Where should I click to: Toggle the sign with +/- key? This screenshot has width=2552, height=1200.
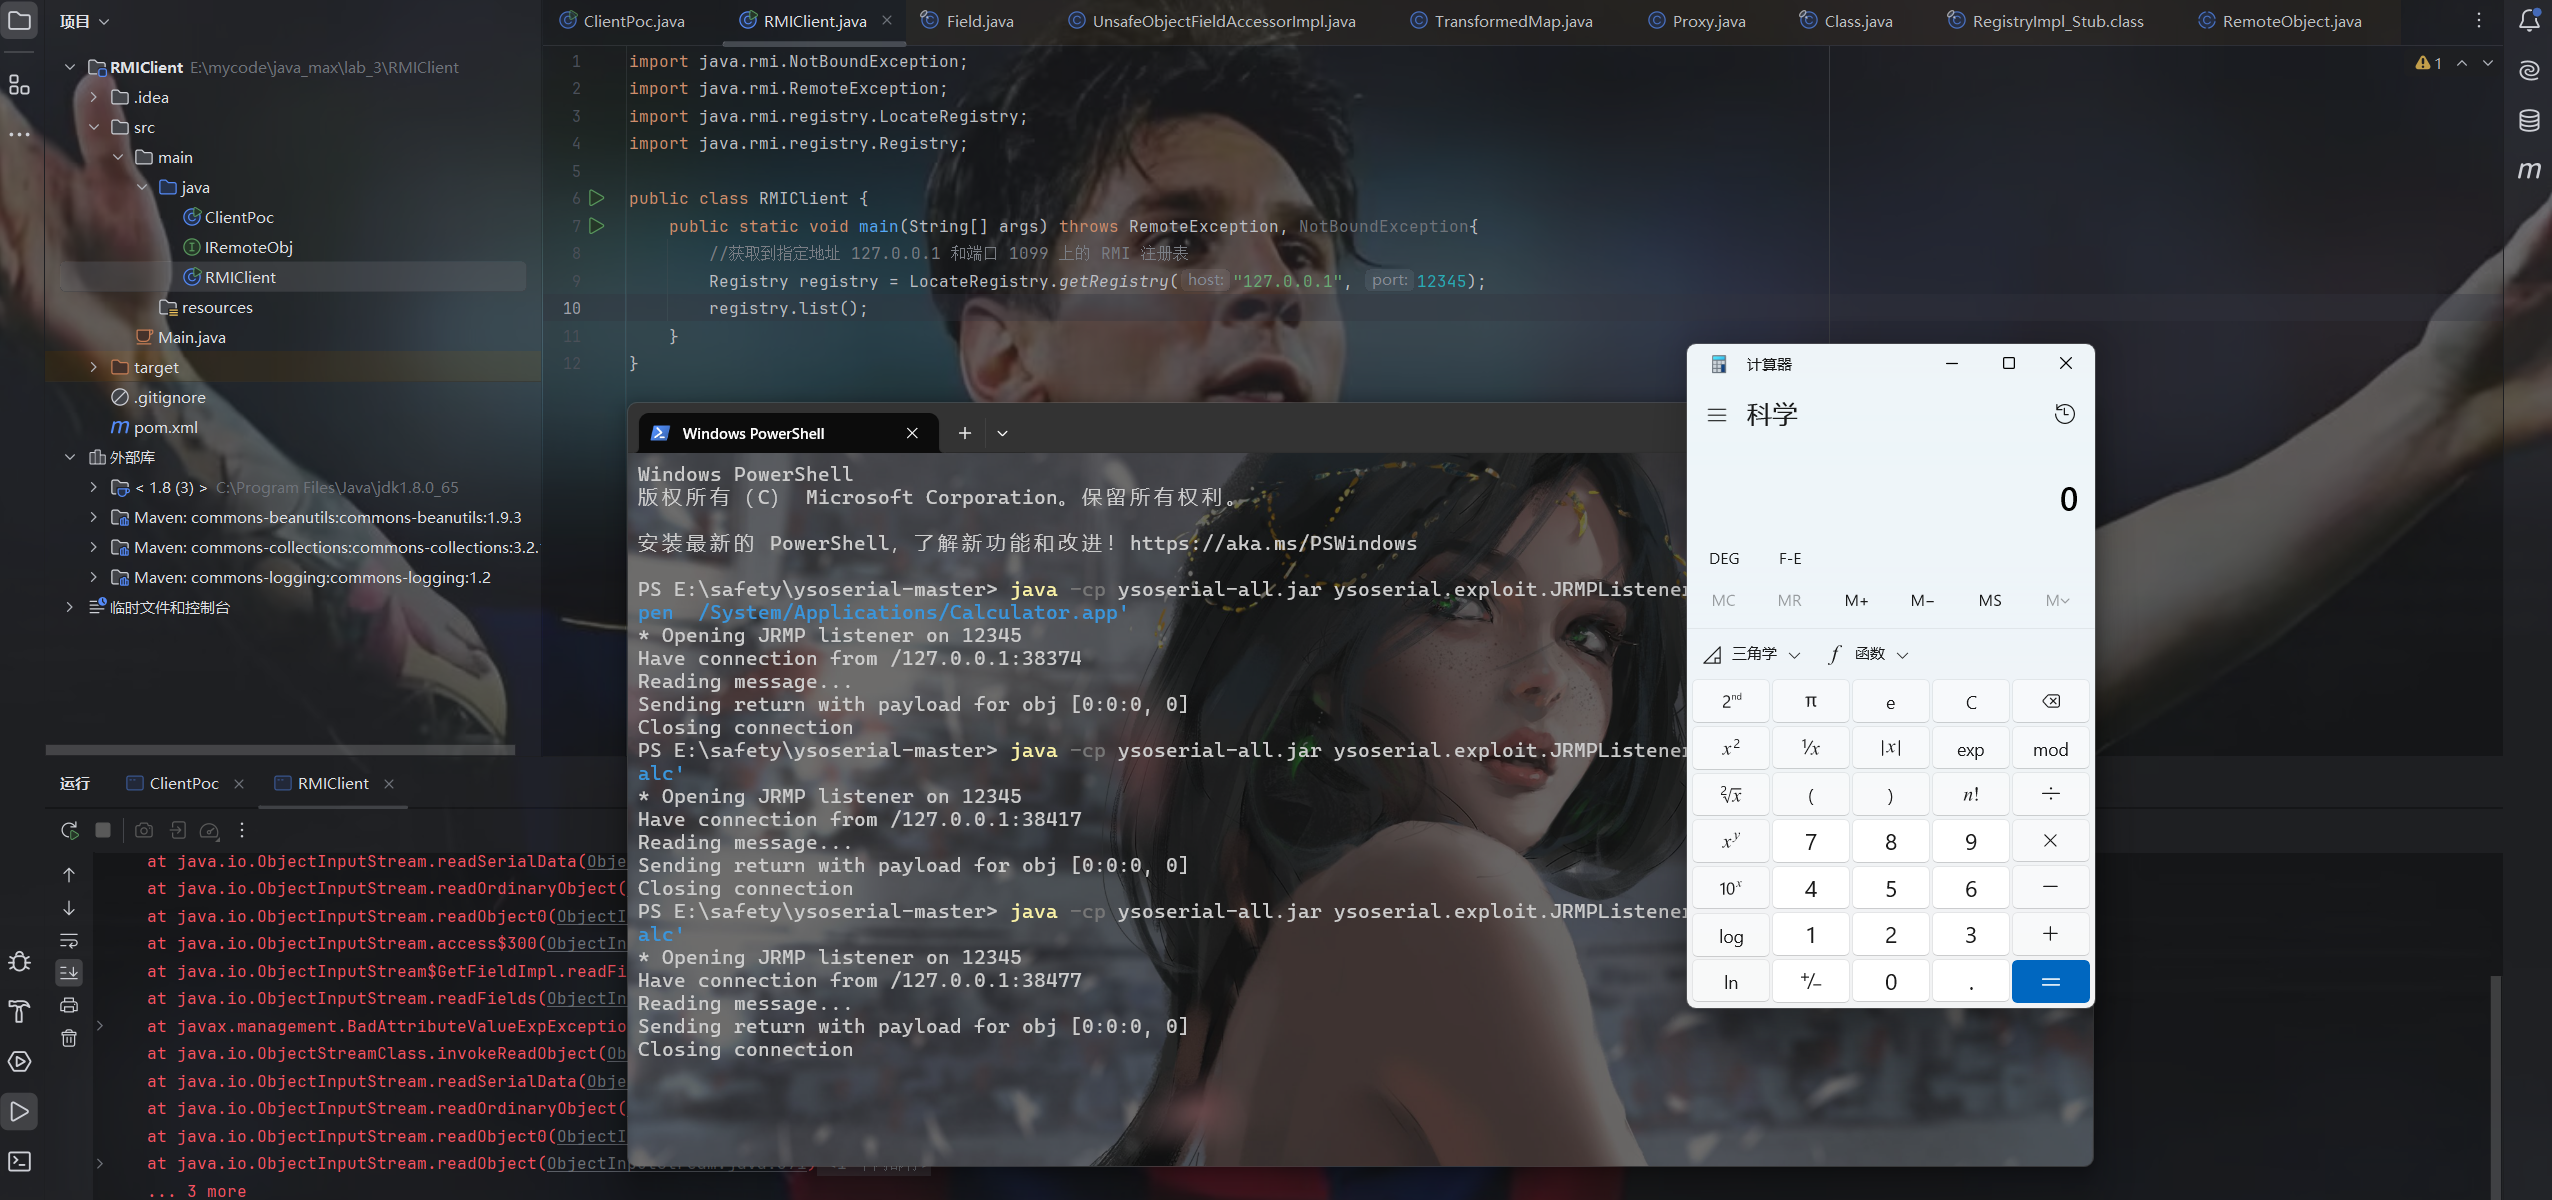pos(1811,981)
